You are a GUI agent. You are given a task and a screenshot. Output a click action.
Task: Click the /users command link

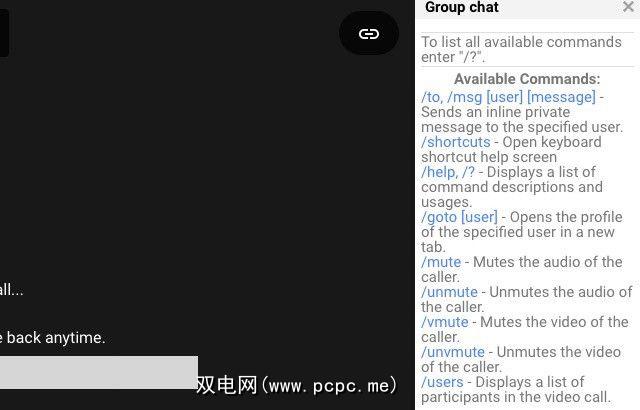pos(442,382)
